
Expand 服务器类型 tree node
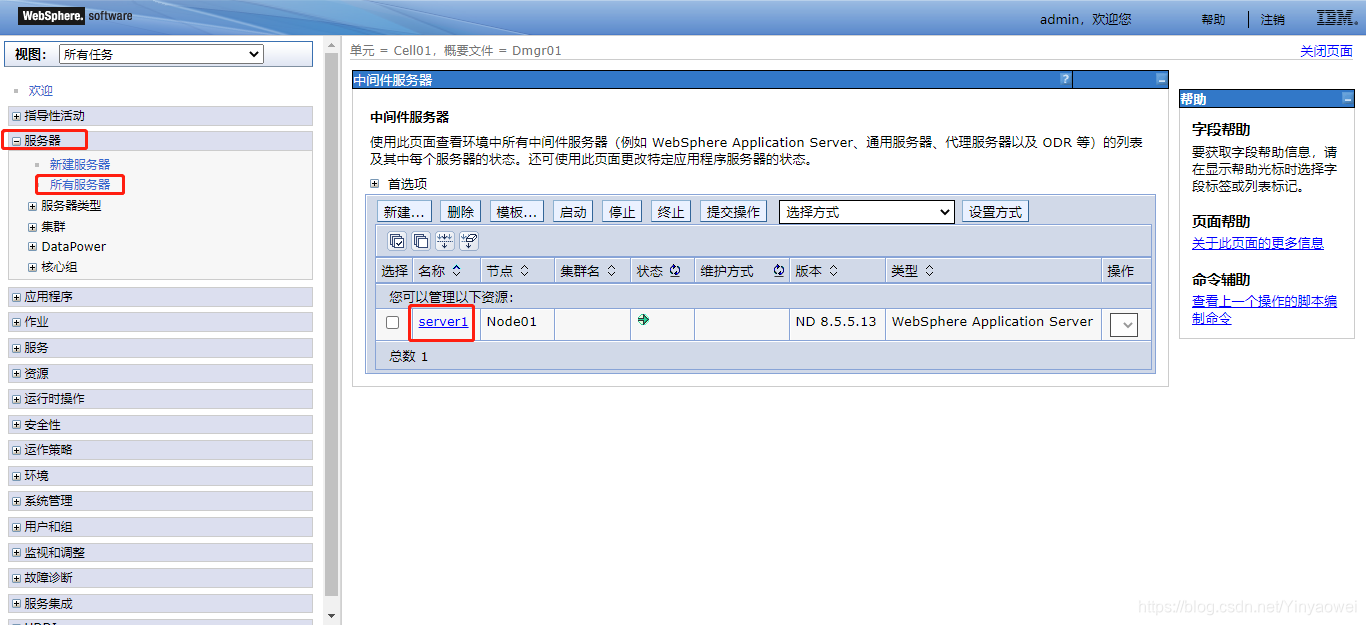pos(33,206)
